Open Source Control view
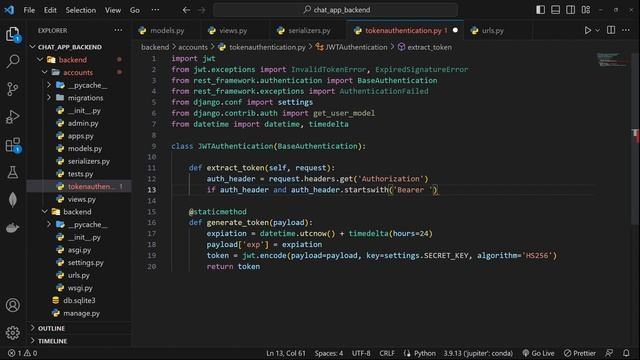Image resolution: width=640 pixels, height=360 pixels. pyautogui.click(x=13, y=89)
